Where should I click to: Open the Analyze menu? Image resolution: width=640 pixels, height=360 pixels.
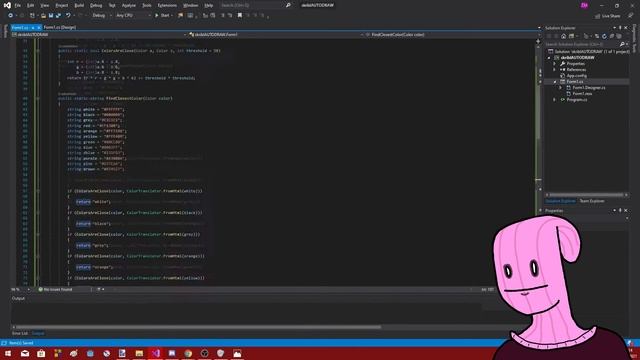pos(129,5)
